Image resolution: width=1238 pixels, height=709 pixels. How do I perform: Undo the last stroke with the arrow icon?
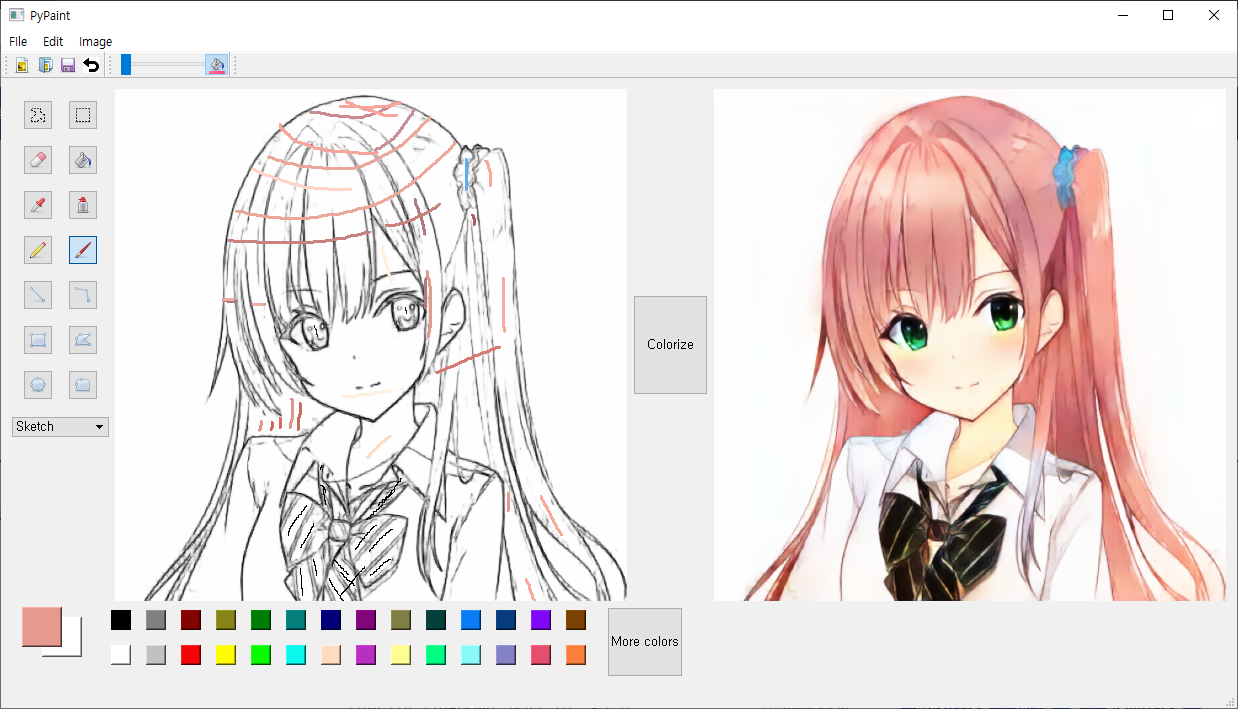pyautogui.click(x=91, y=65)
